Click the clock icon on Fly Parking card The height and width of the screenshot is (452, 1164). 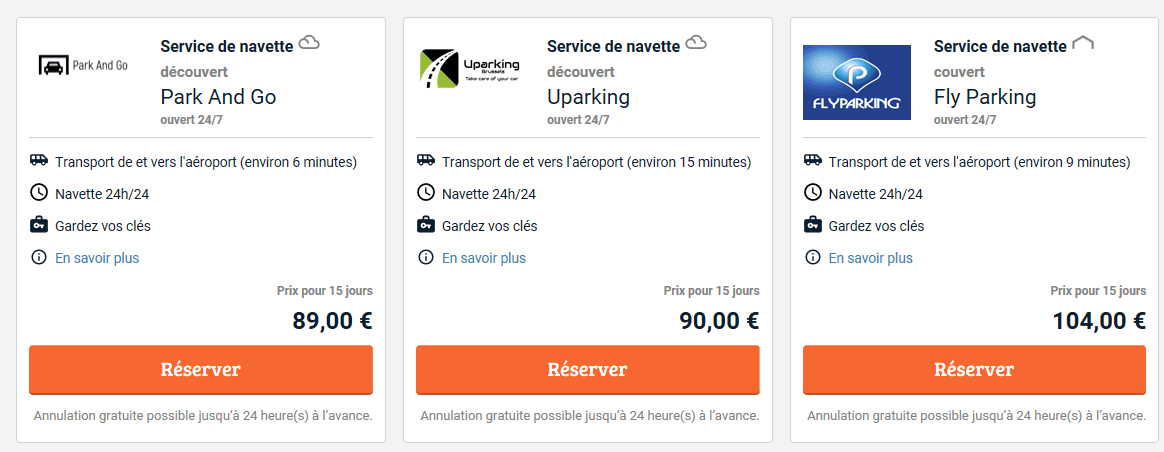(812, 193)
